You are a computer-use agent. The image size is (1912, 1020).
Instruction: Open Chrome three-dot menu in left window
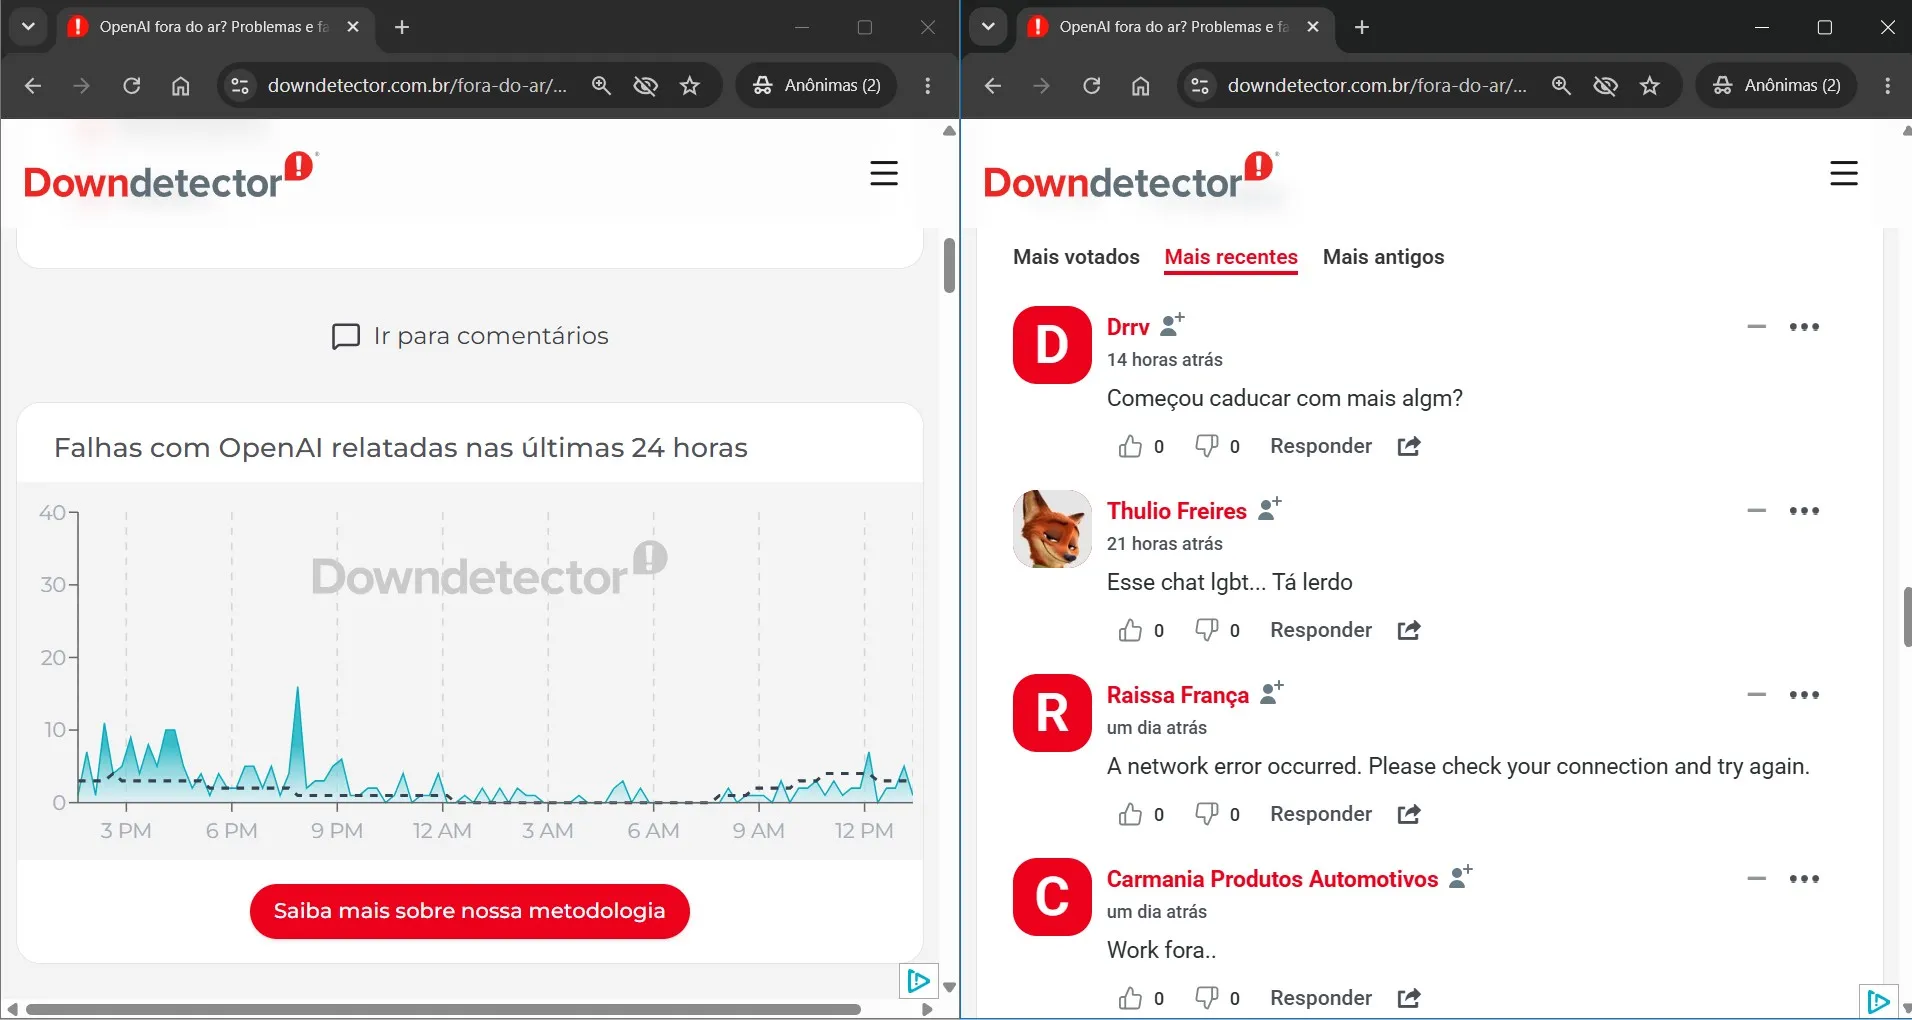(928, 86)
